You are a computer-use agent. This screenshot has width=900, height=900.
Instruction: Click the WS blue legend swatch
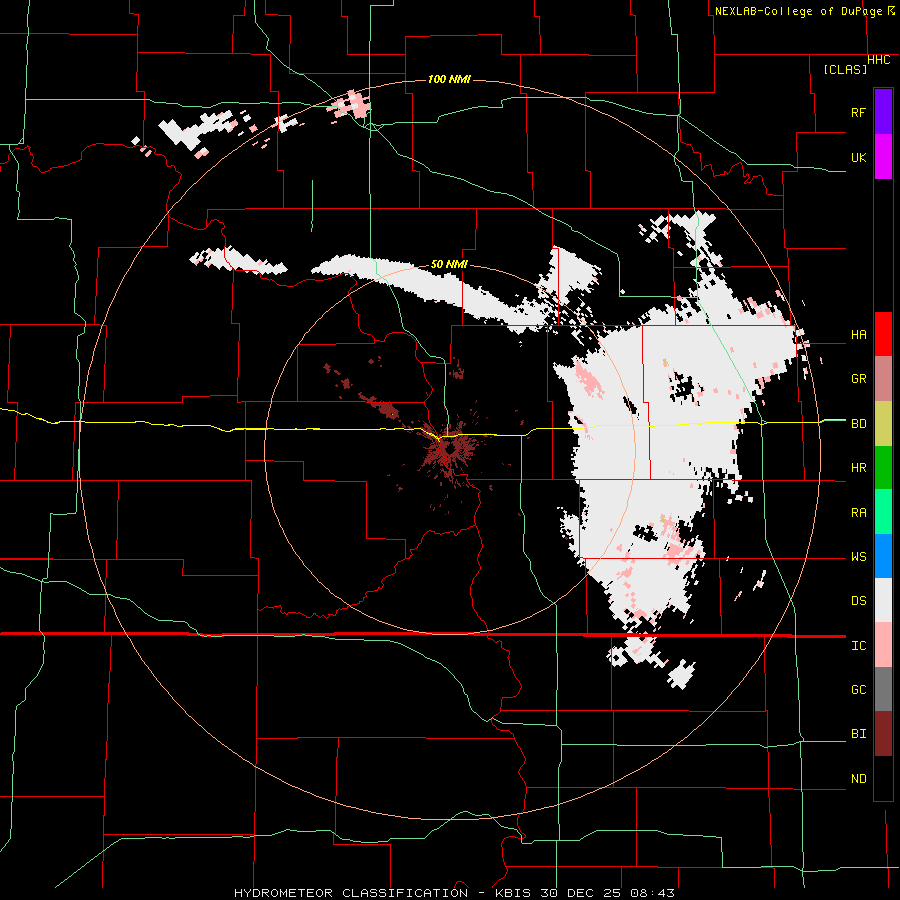[x=883, y=556]
